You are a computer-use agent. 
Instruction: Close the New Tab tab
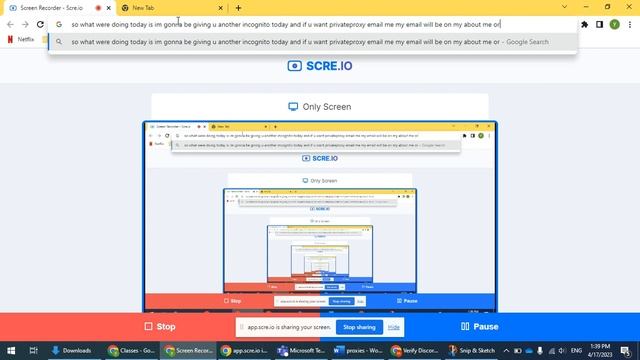tap(220, 8)
